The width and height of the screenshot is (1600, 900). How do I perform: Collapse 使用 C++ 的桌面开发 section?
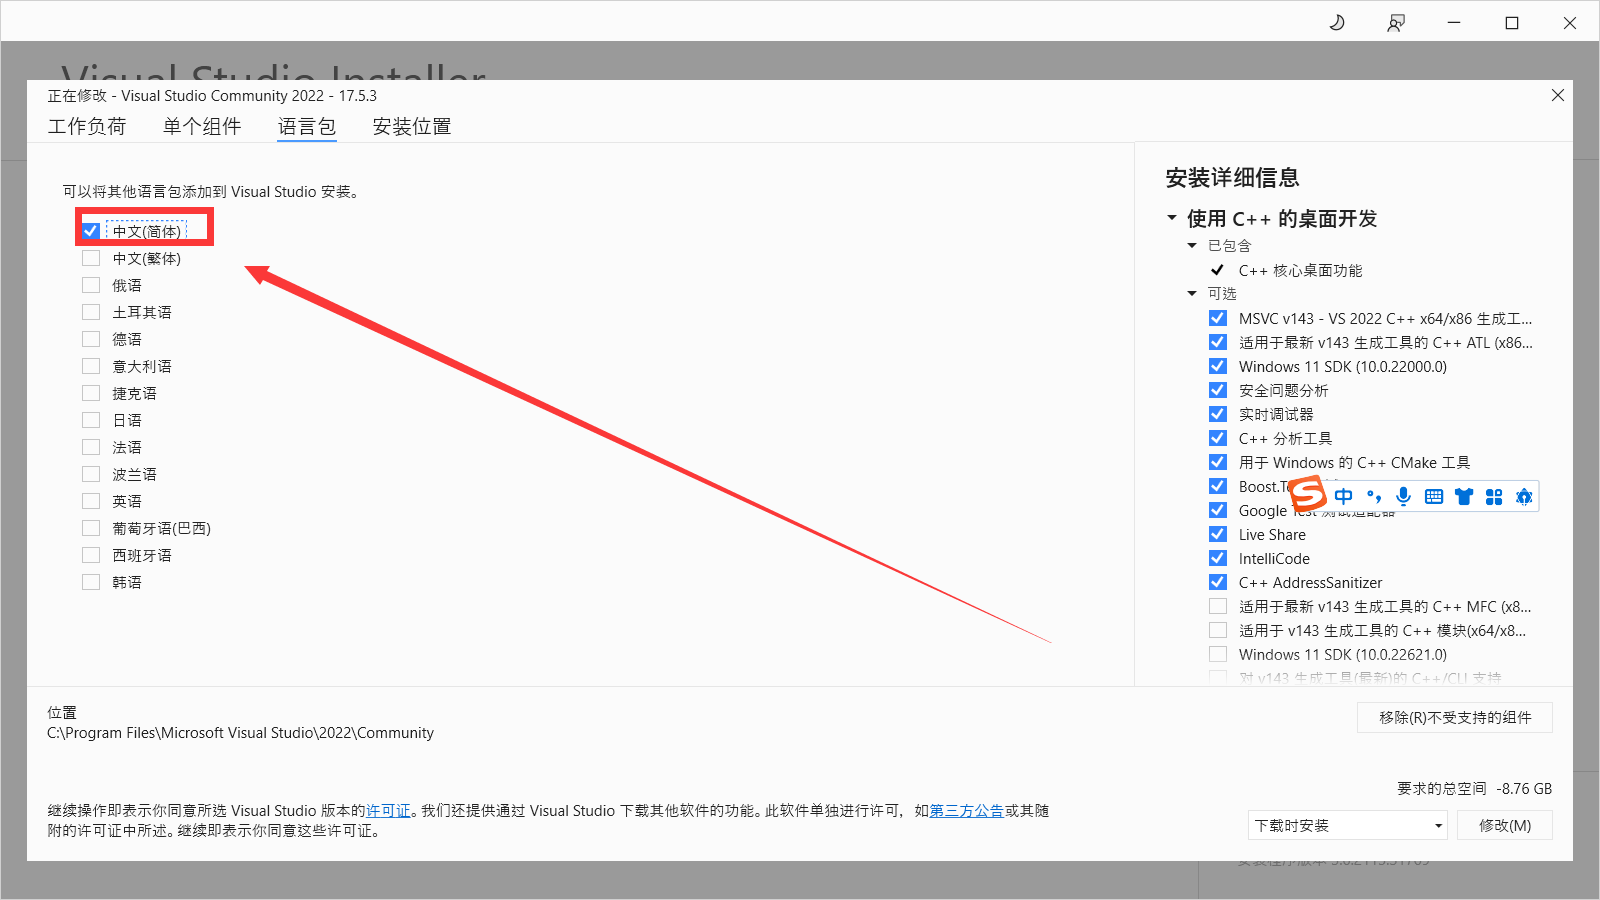click(x=1172, y=218)
